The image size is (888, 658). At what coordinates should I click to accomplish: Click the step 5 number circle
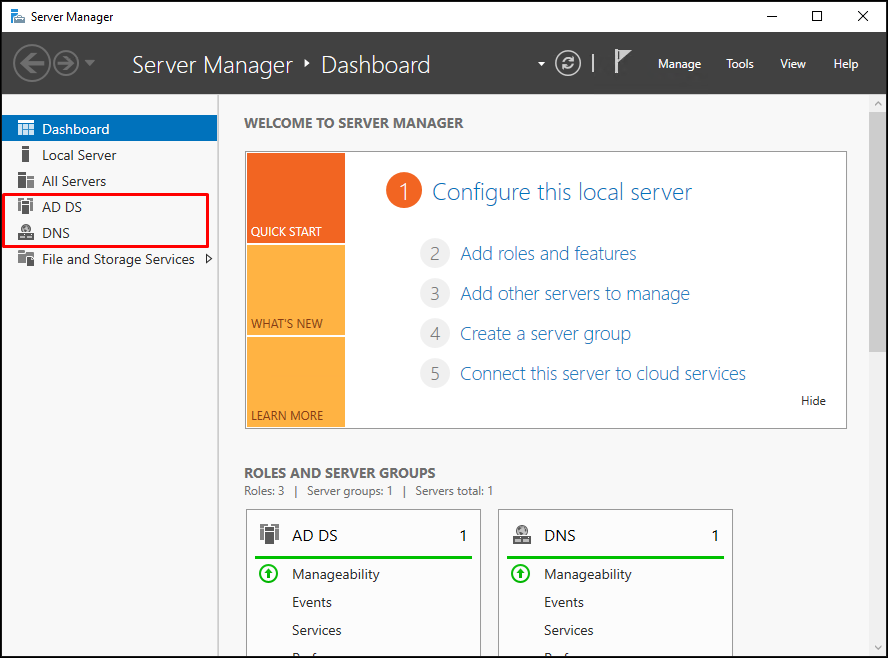point(434,374)
